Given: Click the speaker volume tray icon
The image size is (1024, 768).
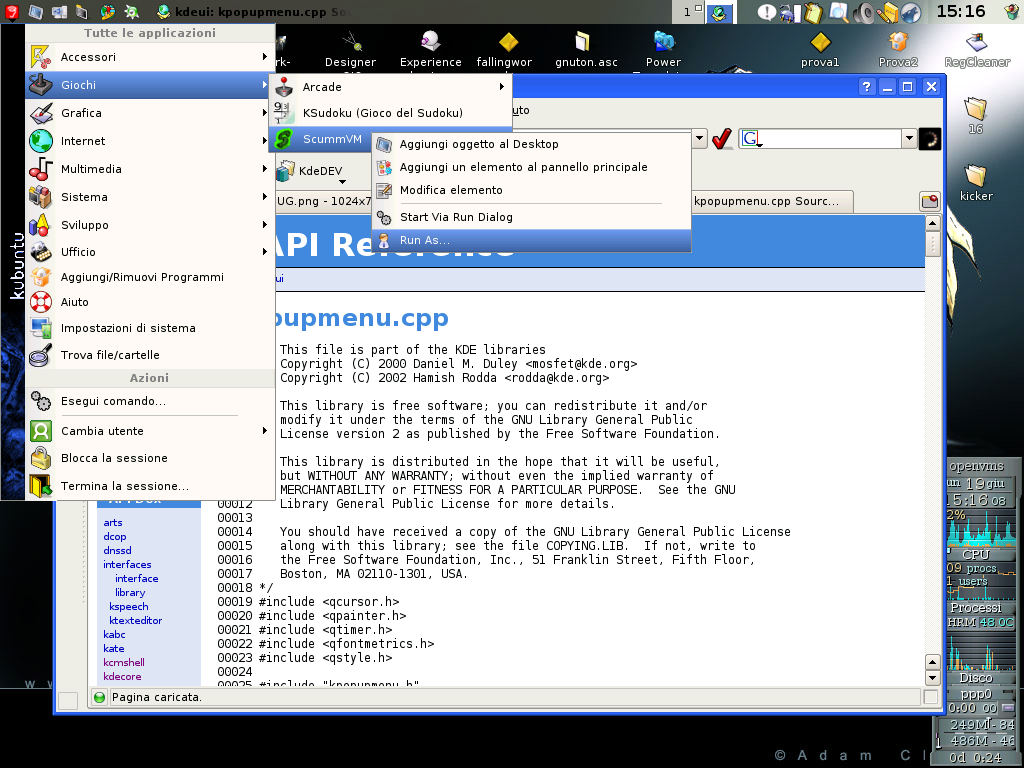Looking at the screenshot, I should (x=864, y=12).
